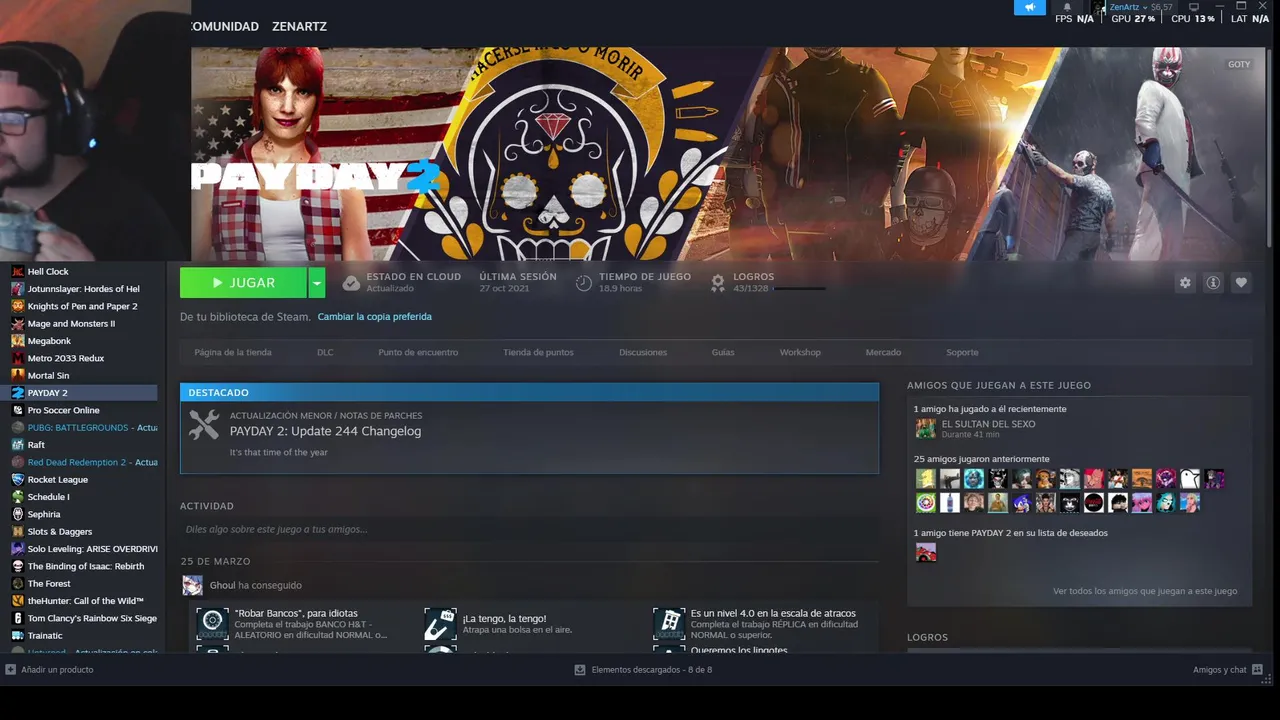Expand the green Jugar dropdown arrow
Screen dimensions: 1280x720
tap(316, 283)
